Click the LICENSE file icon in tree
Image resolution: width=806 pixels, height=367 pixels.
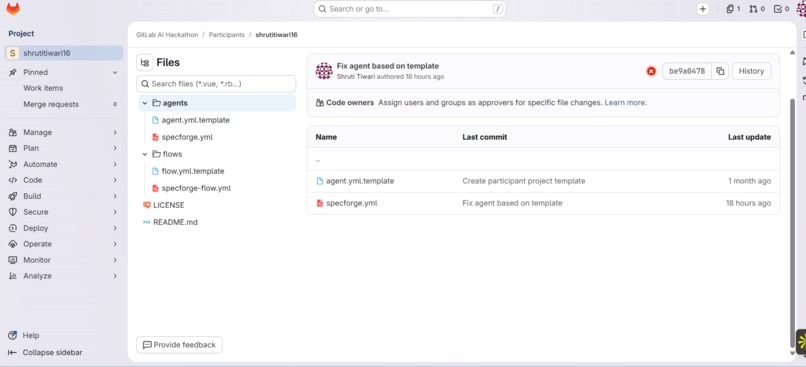click(x=146, y=205)
